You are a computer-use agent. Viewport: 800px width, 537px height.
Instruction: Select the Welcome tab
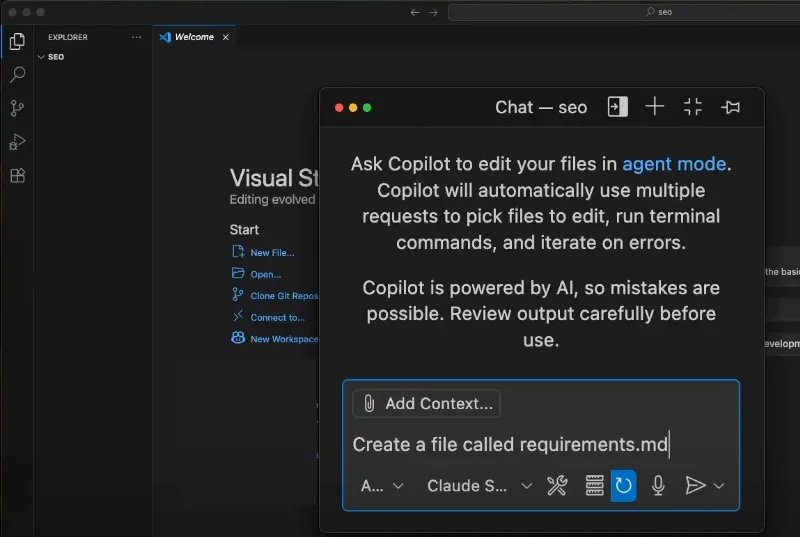(194, 37)
